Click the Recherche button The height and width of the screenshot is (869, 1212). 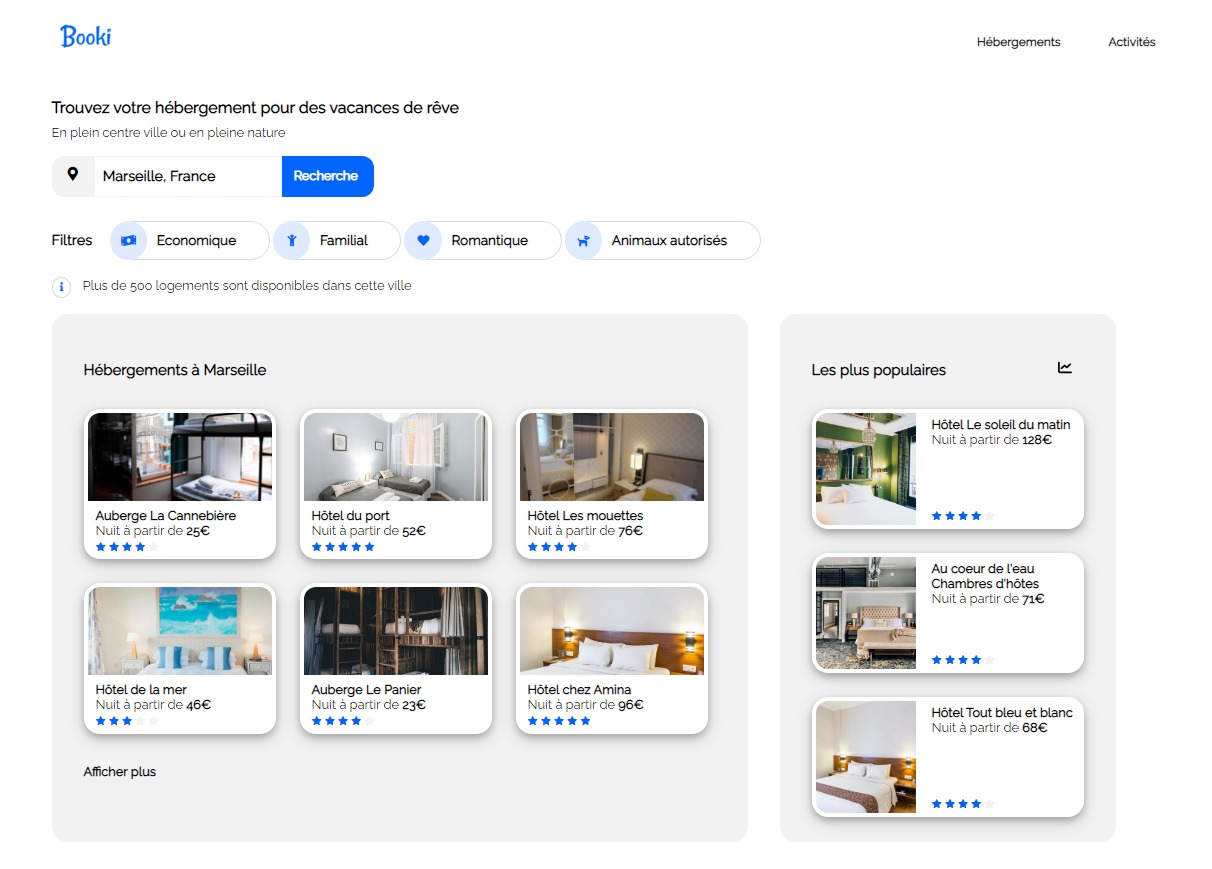[328, 176]
